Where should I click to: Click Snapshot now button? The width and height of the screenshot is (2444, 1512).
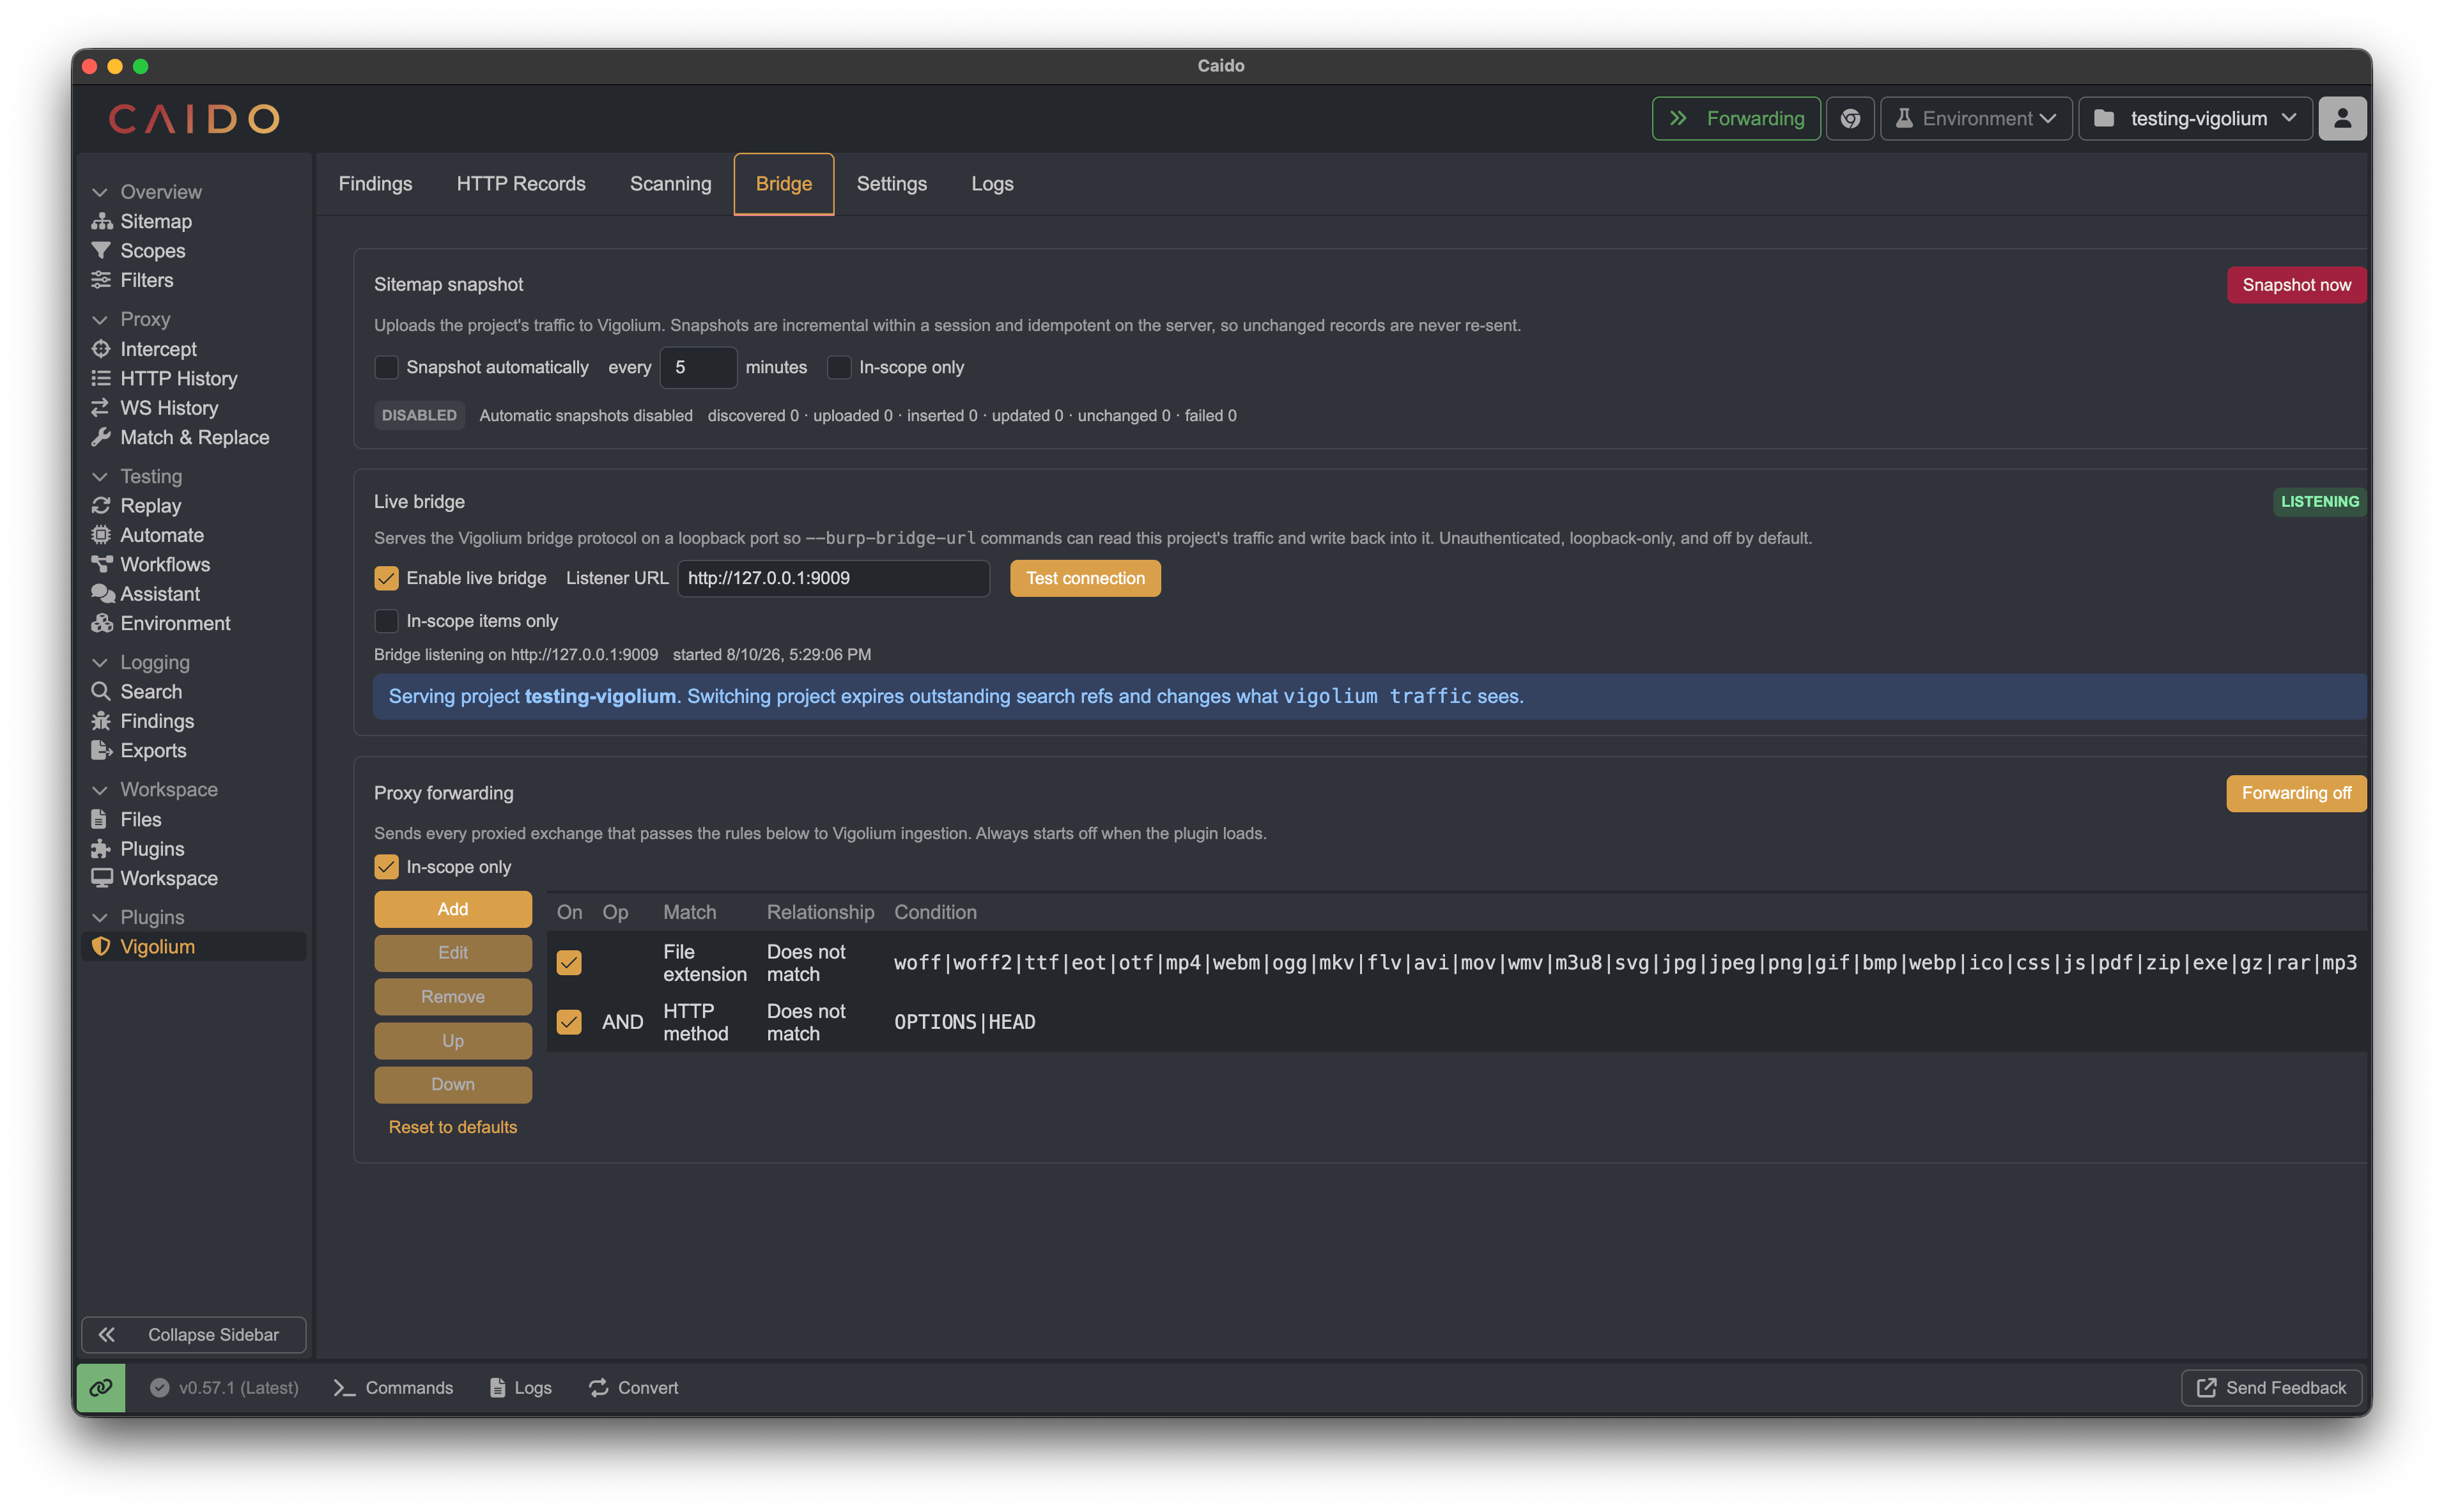coord(2296,285)
